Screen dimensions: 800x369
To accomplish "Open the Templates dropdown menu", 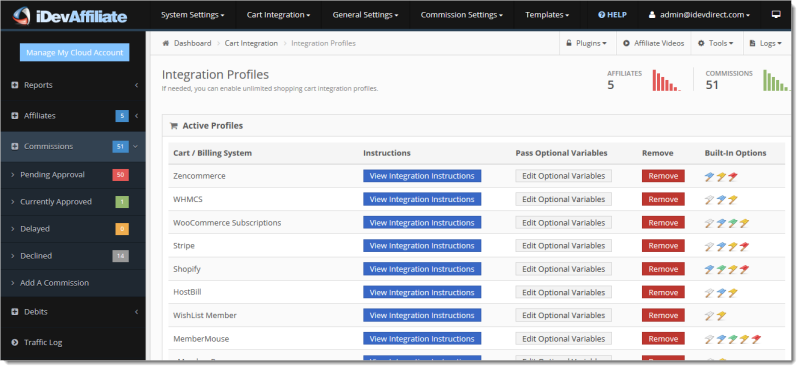I will (547, 15).
